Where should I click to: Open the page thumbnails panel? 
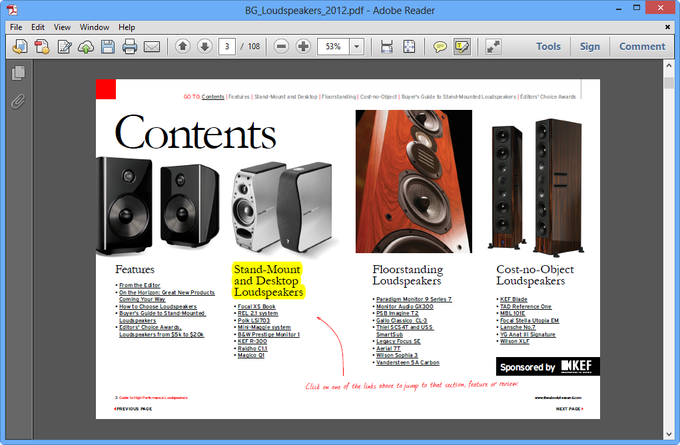point(18,73)
